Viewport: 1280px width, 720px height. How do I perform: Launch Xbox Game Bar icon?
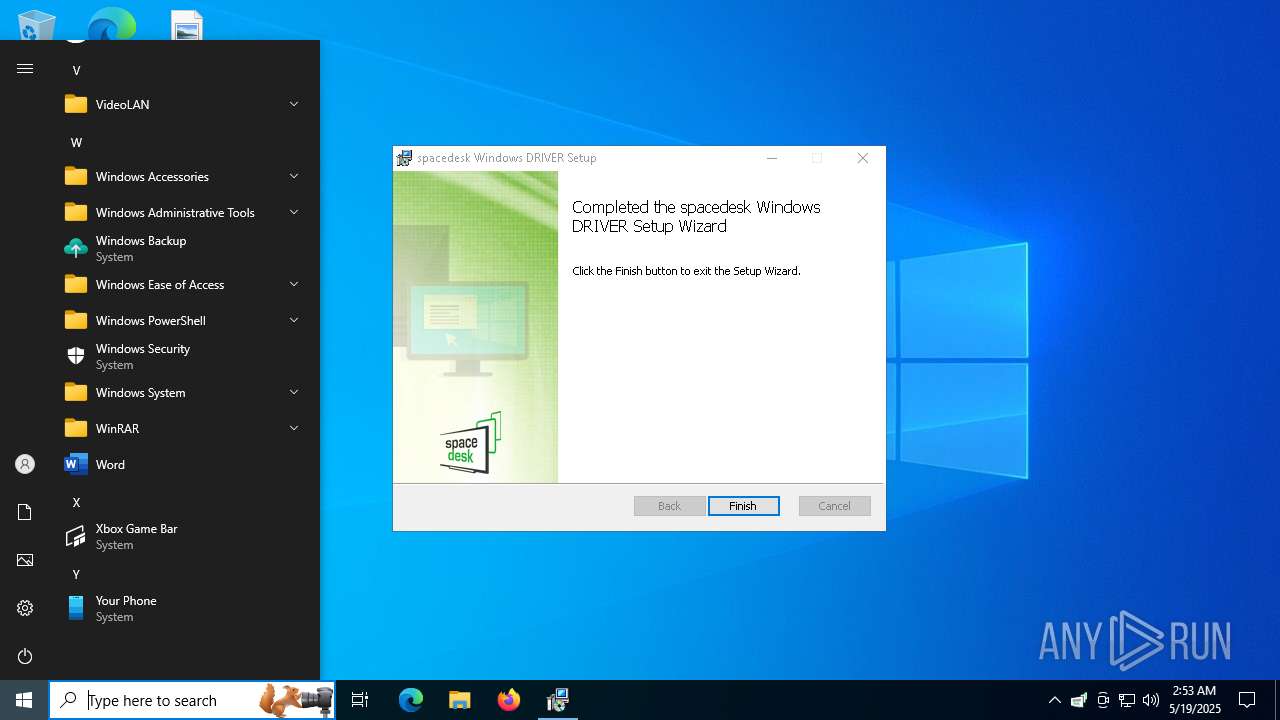76,536
